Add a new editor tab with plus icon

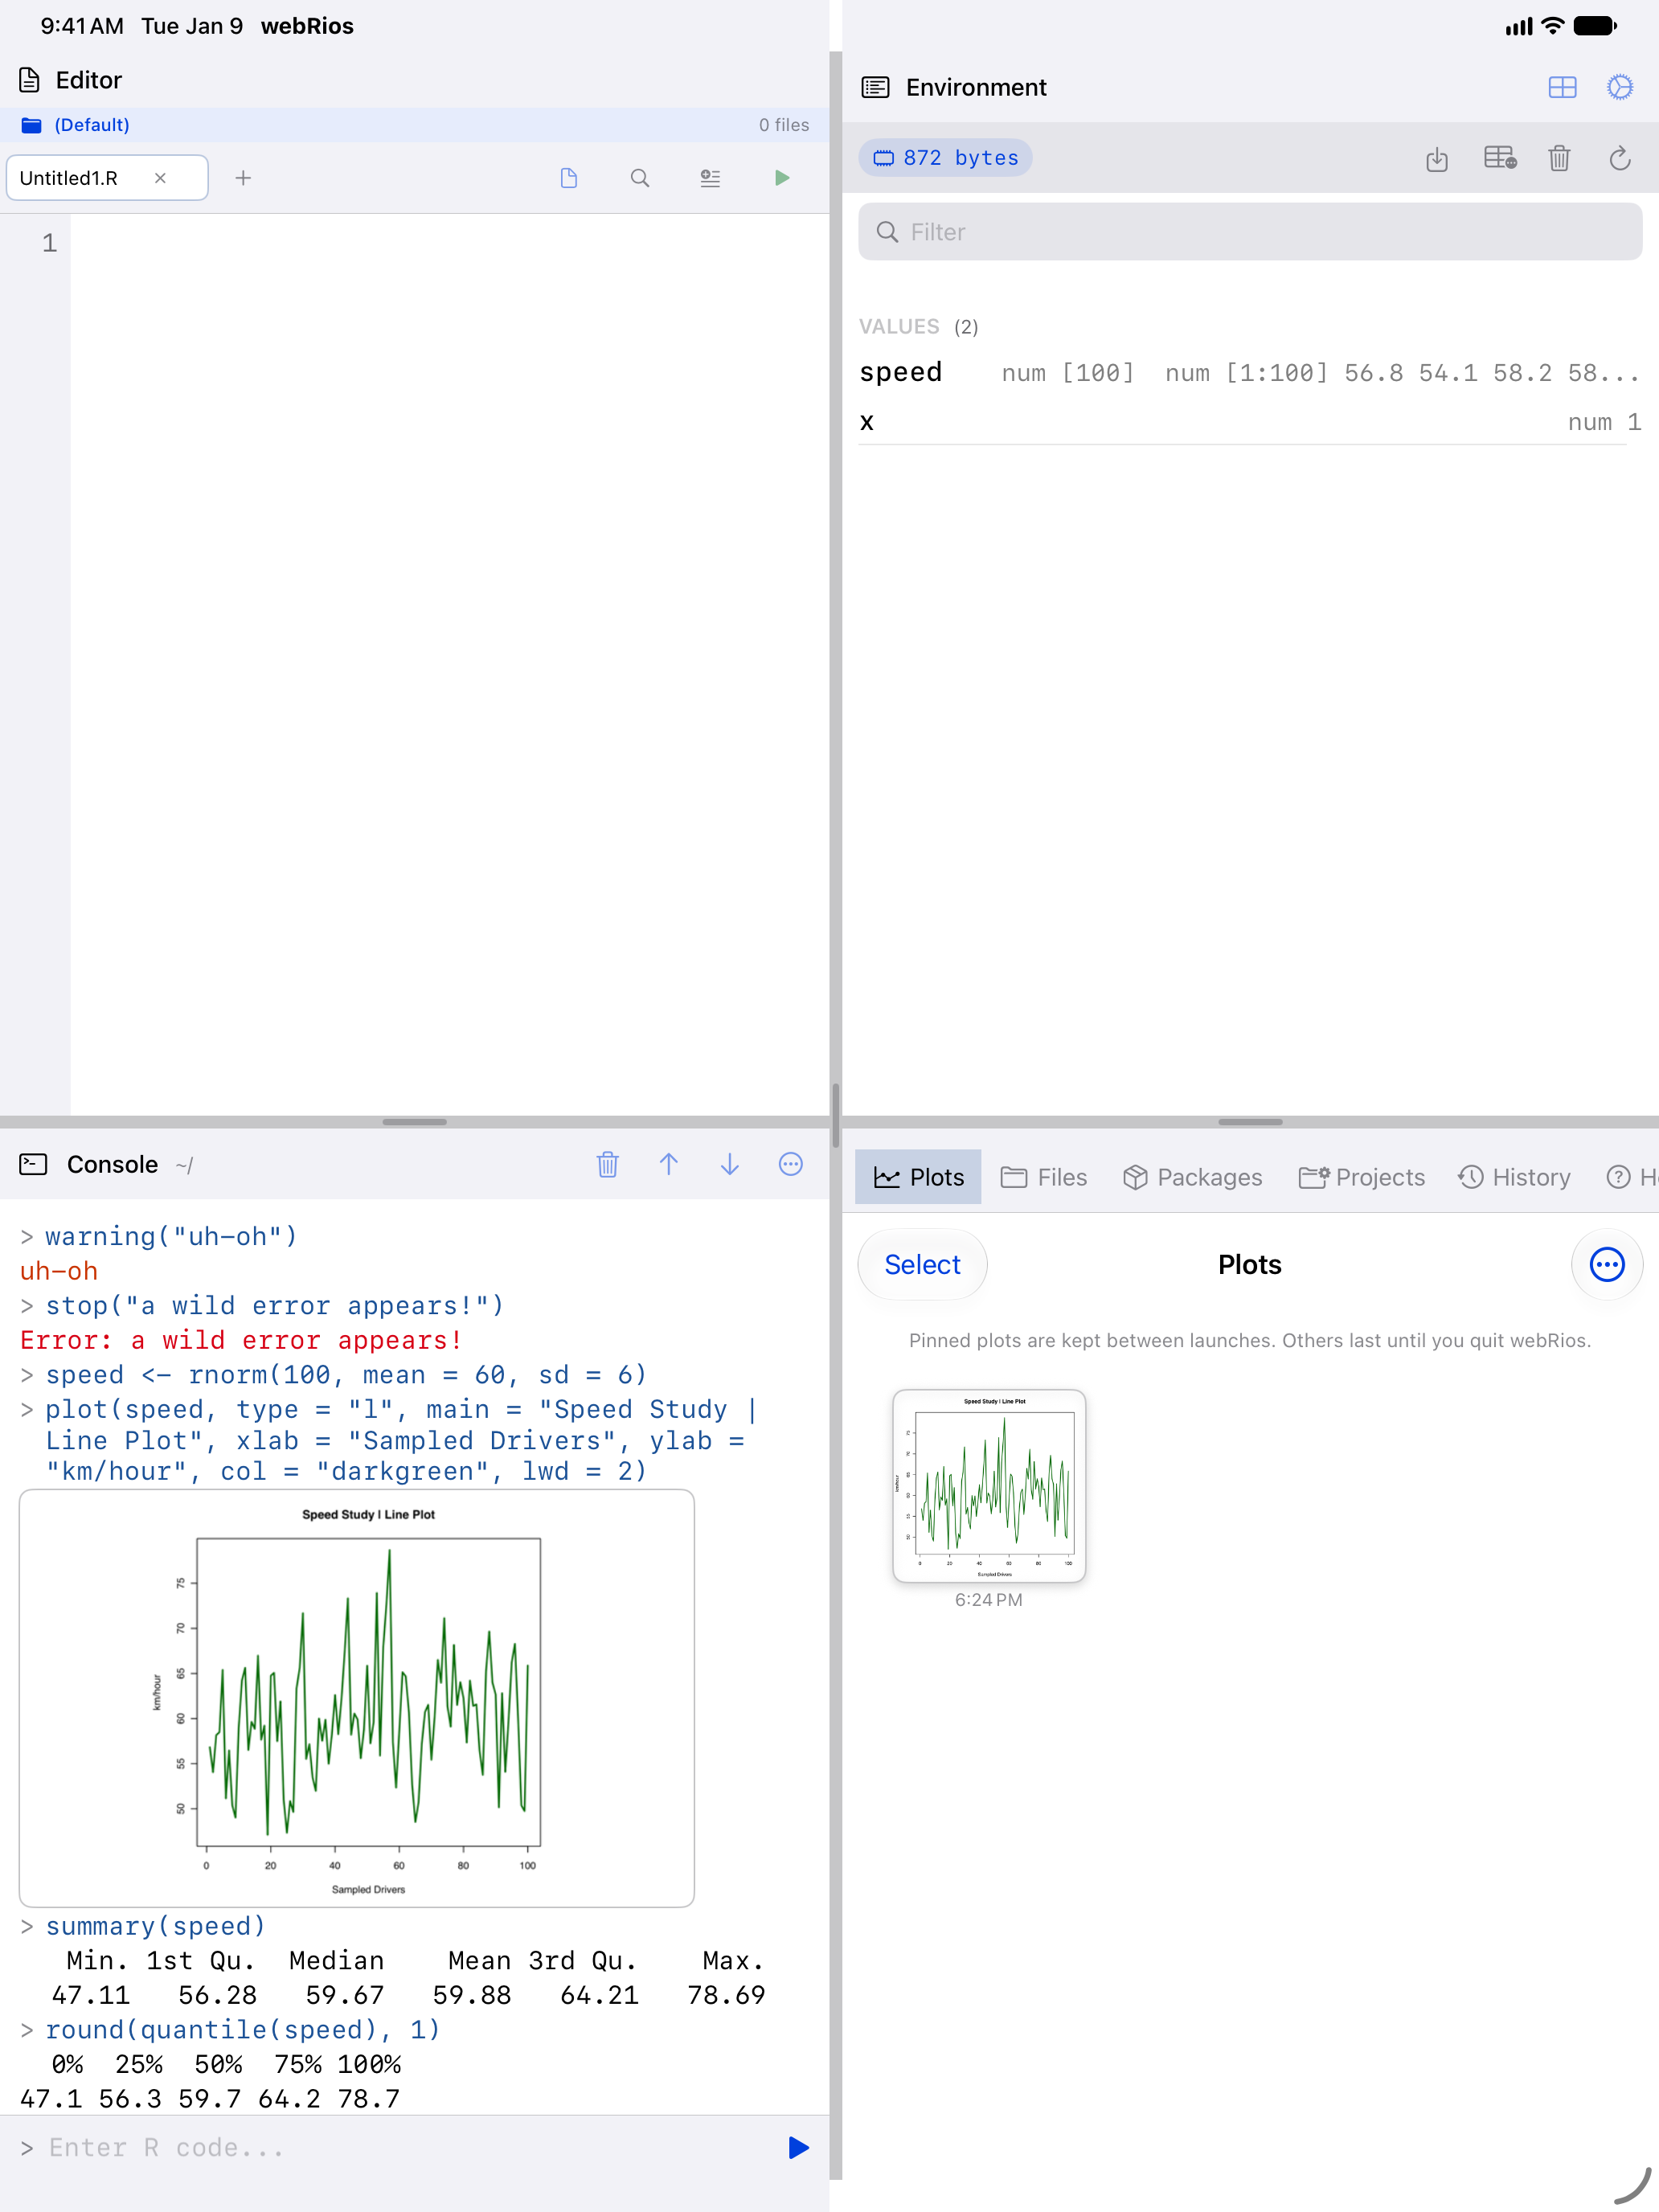click(243, 178)
